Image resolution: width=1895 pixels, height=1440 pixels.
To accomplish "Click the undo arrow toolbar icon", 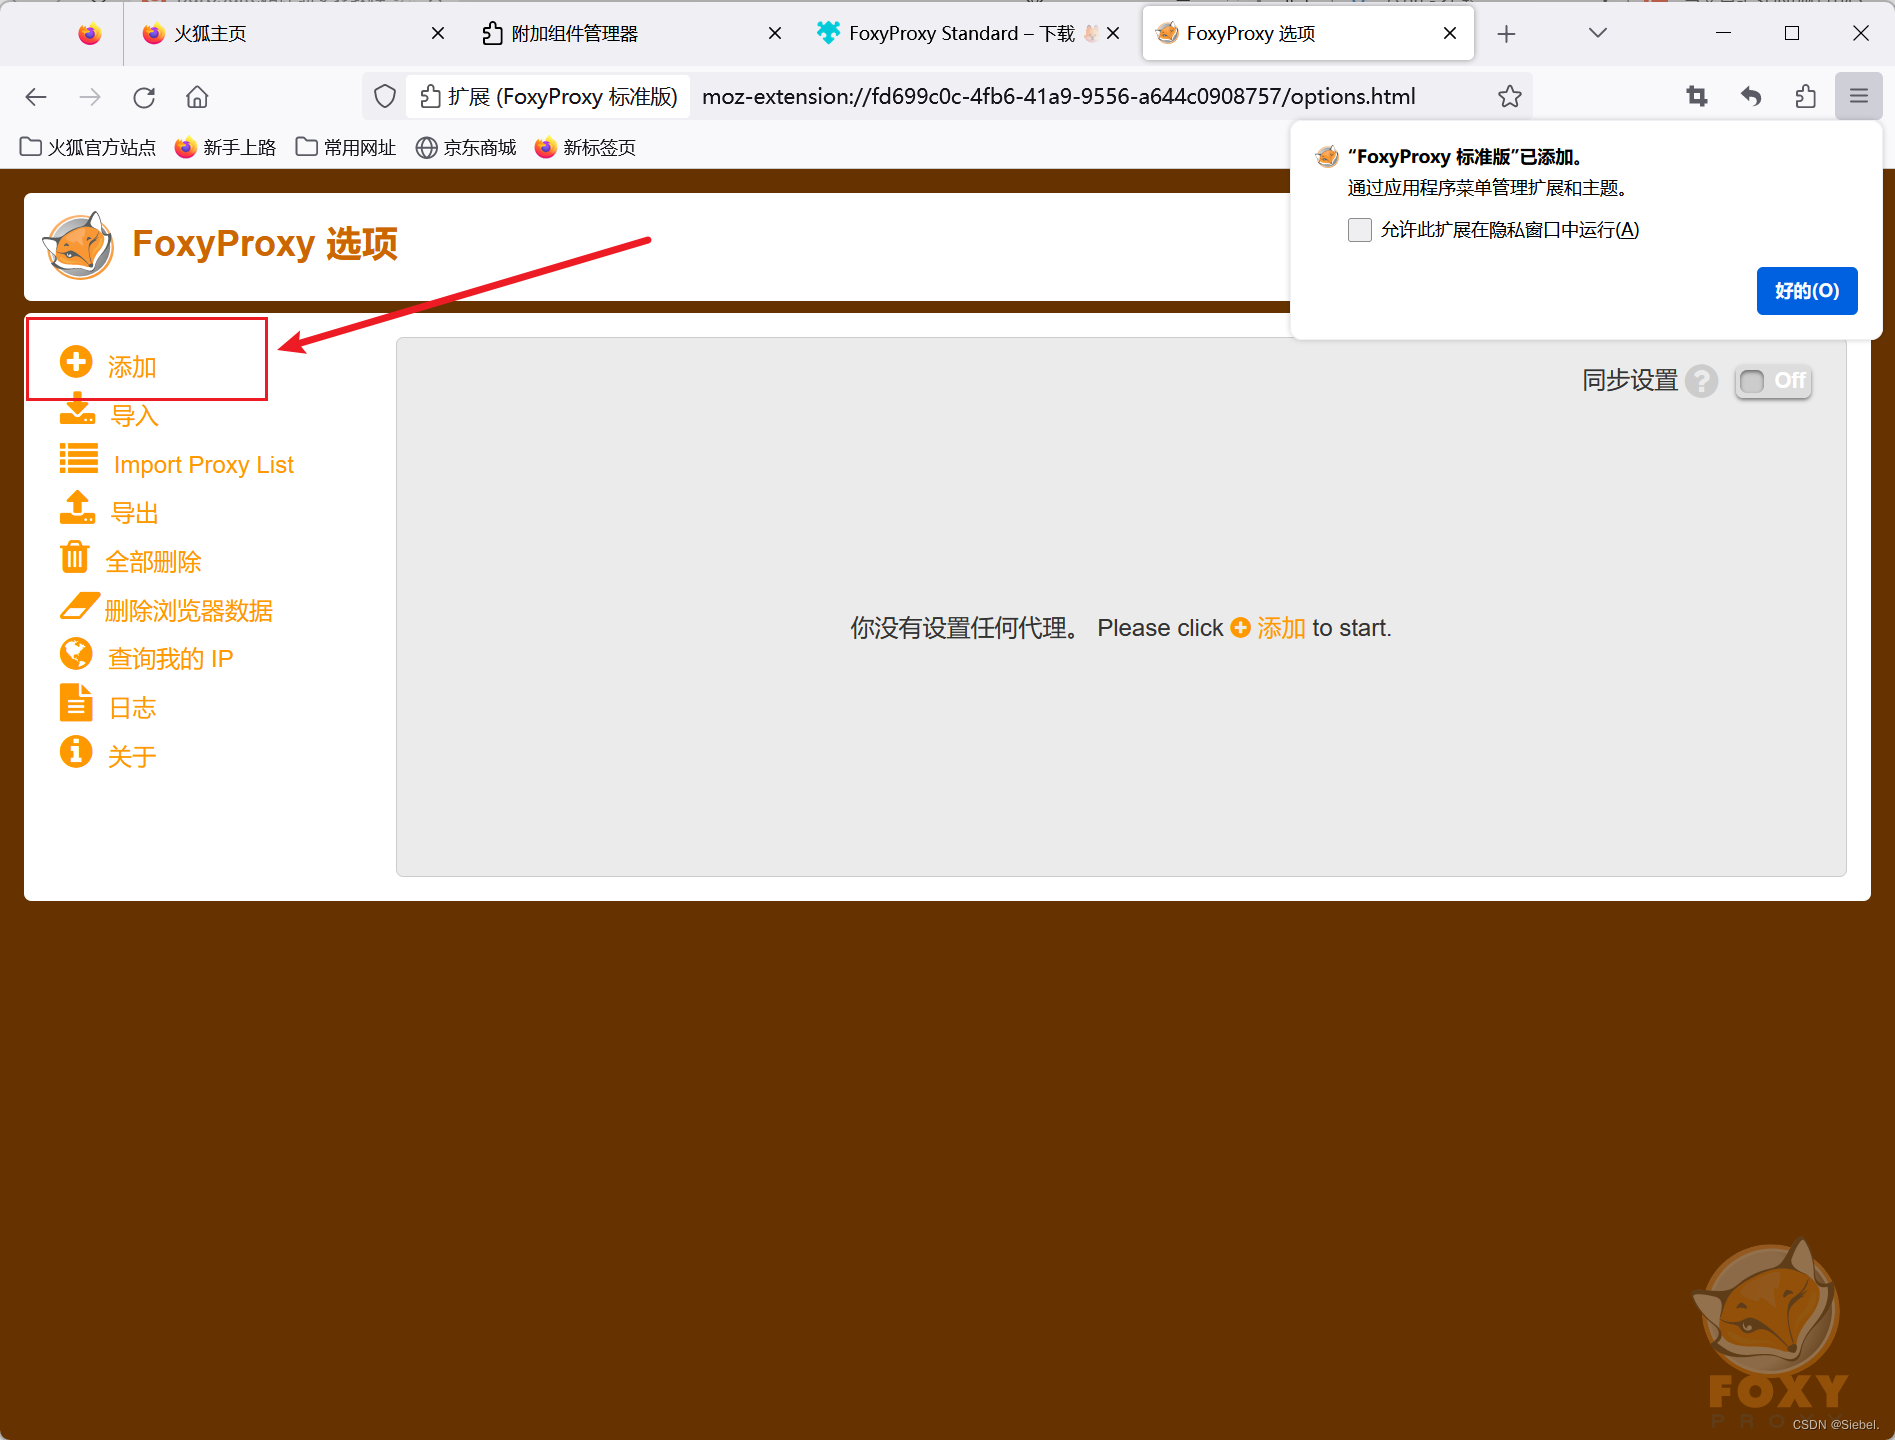I will 1751,97.
